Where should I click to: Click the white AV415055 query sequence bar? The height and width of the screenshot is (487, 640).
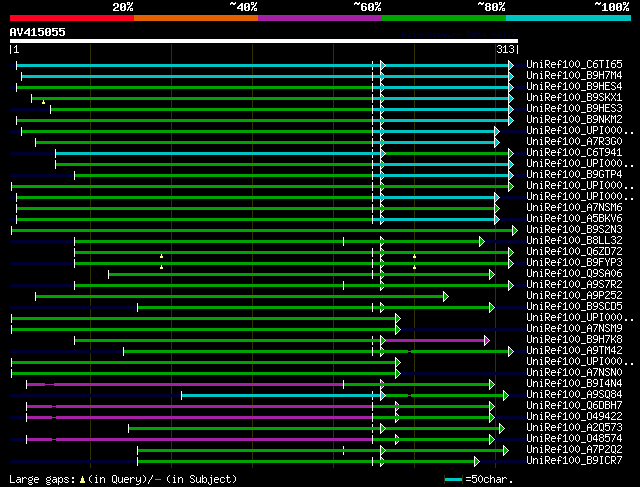264,41
